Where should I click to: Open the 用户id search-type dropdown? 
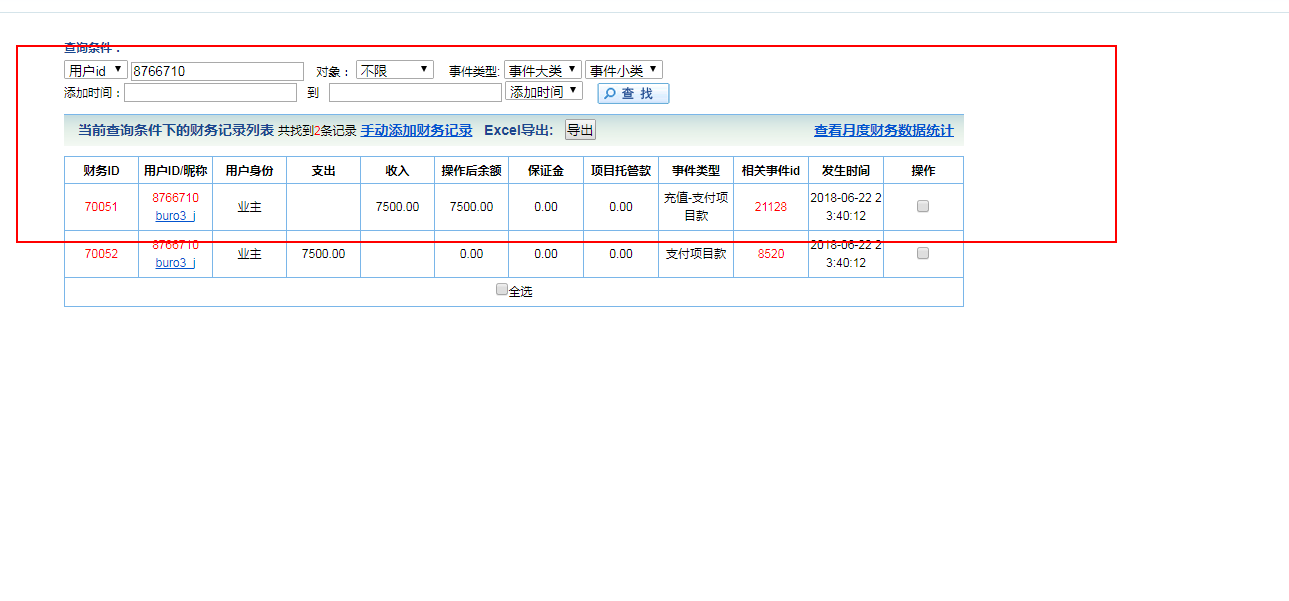click(96, 71)
